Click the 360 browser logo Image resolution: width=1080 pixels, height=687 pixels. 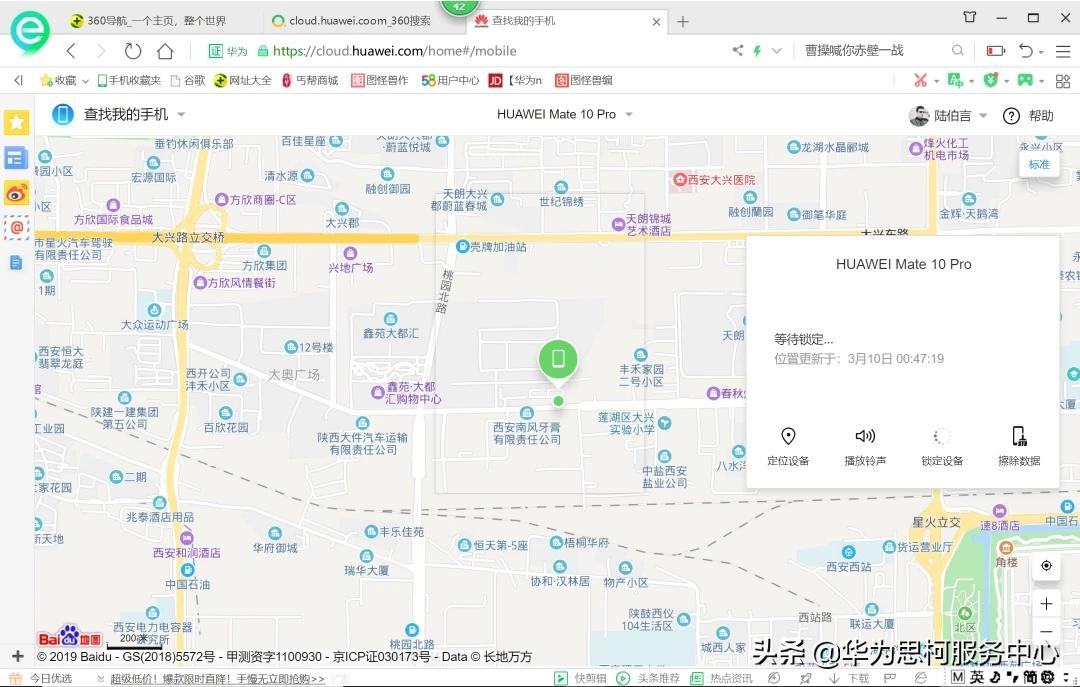pos(29,32)
